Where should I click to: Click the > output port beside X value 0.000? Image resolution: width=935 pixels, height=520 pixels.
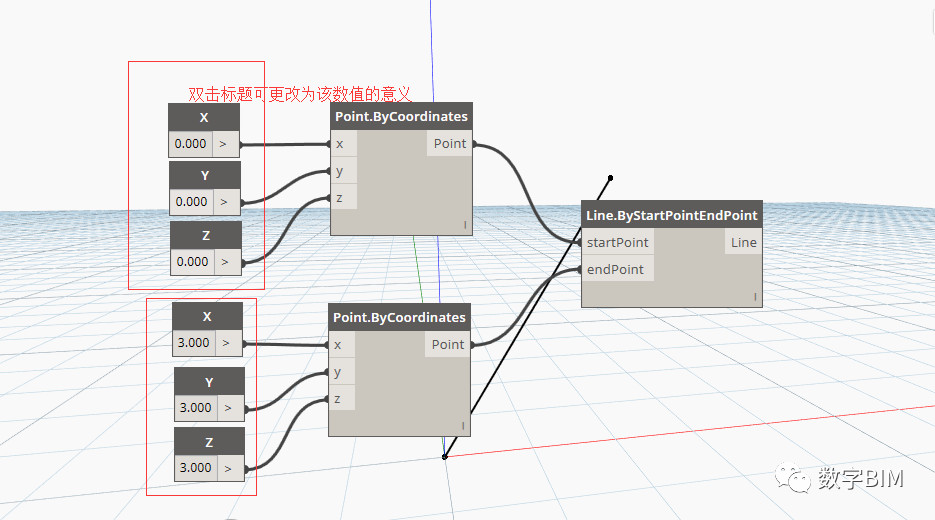226,144
